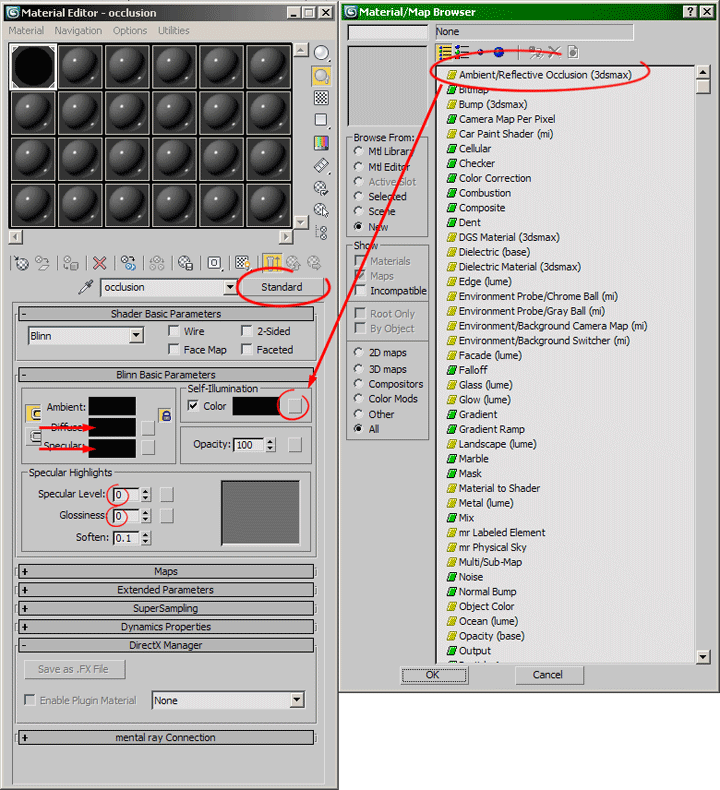Select Ambient/Reflective Occlusion (3dsmax) map

point(545,75)
